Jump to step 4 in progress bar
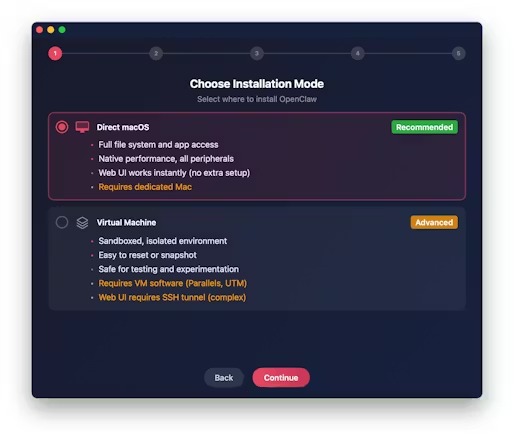Image resolution: width=514 pixels, height=440 pixels. click(x=358, y=53)
